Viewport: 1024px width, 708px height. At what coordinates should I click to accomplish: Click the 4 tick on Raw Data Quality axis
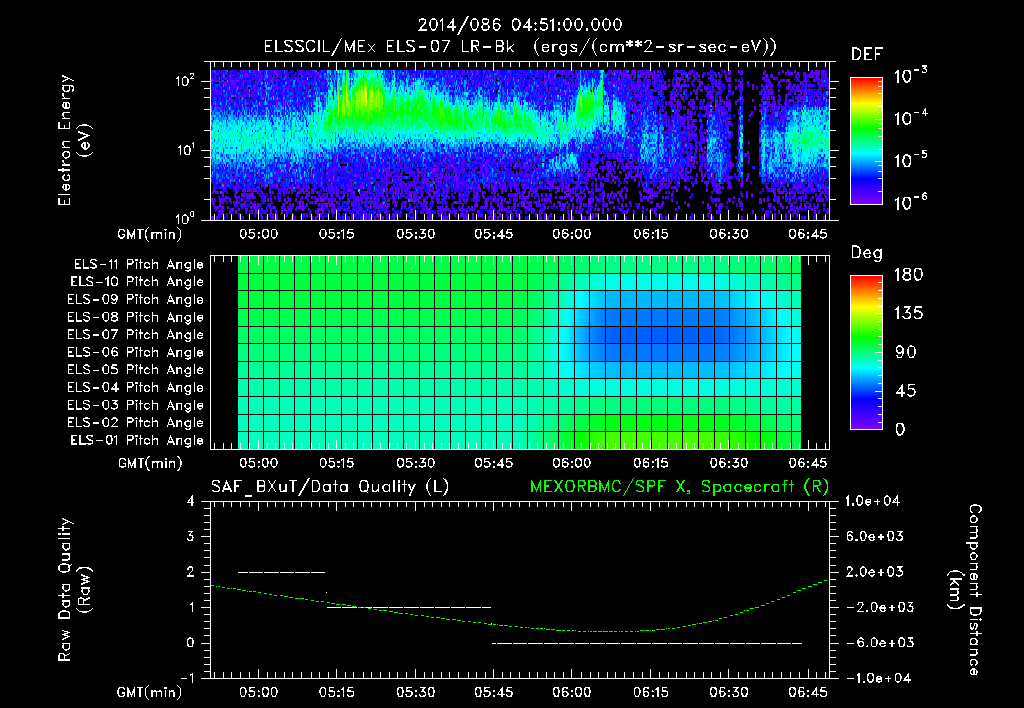coord(190,502)
